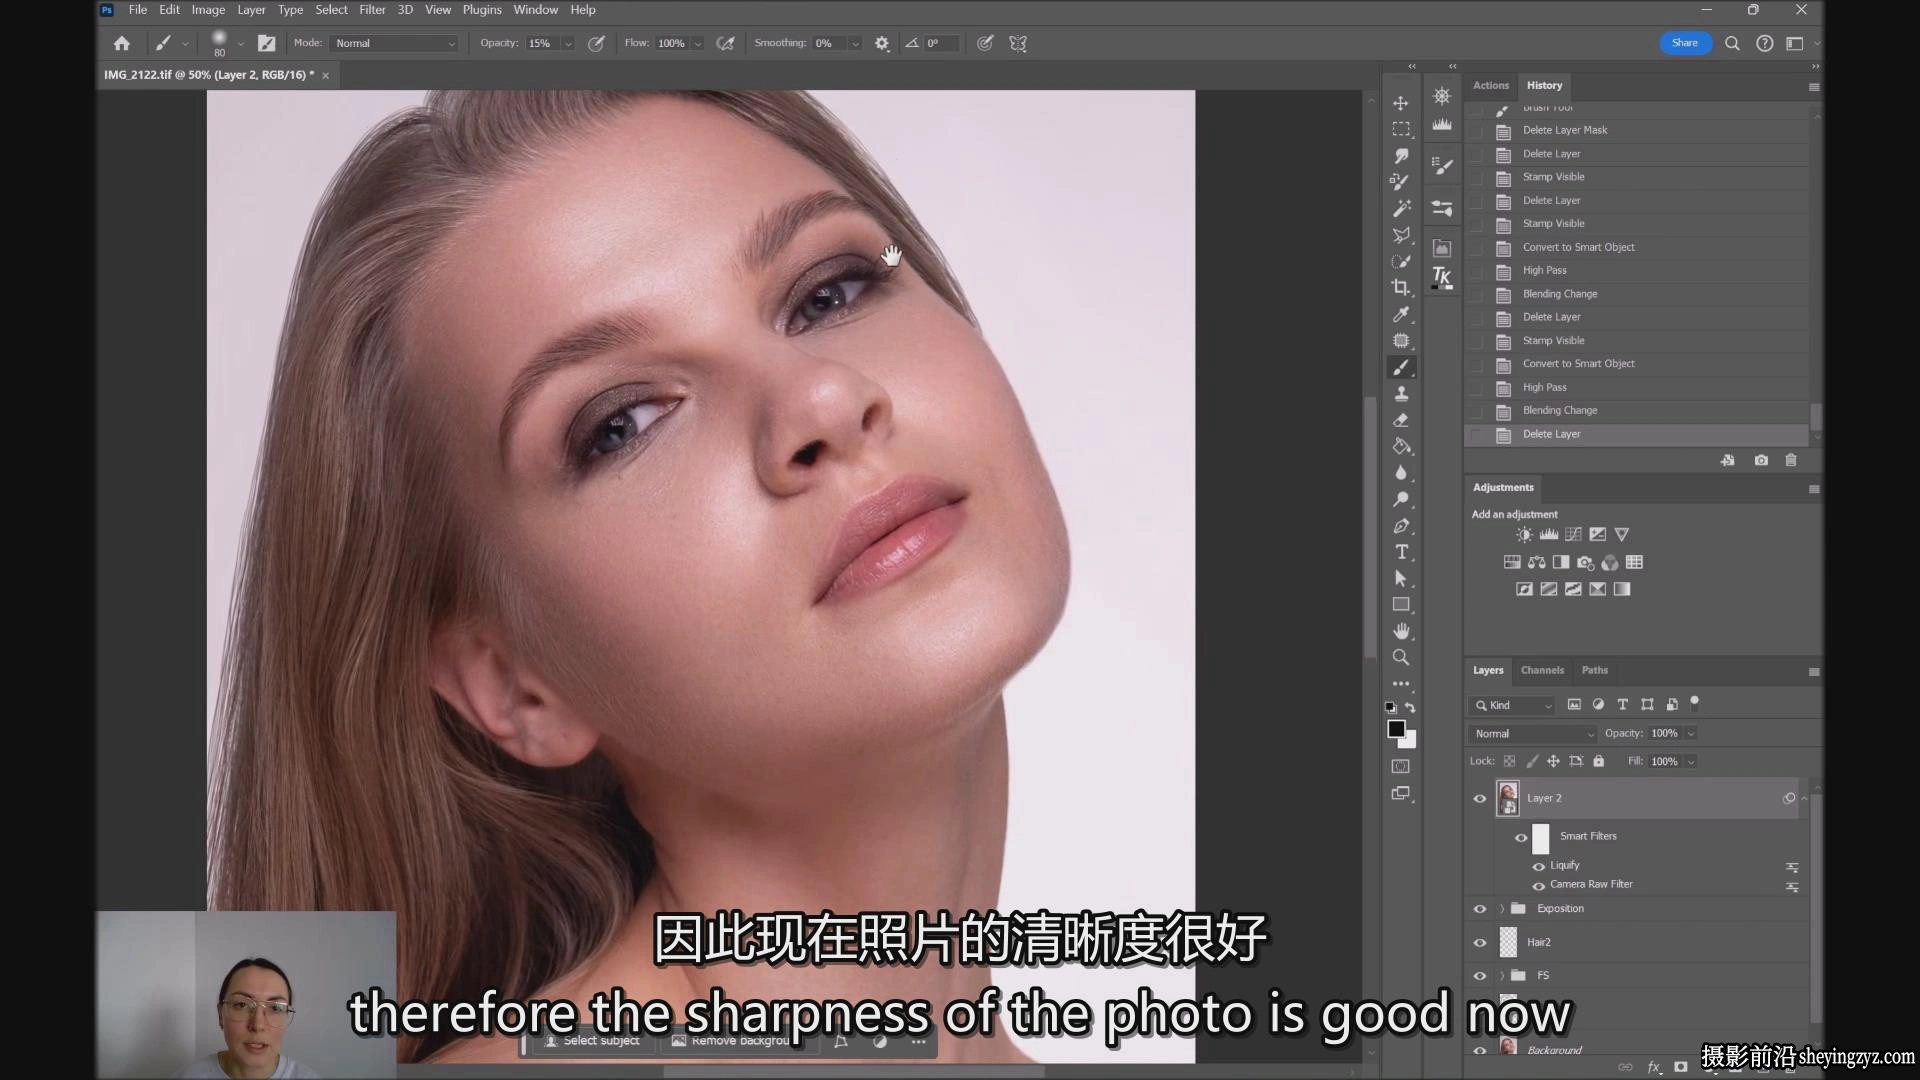Select the Clone Stamp tool
This screenshot has height=1080, width=1920.
coord(1401,394)
